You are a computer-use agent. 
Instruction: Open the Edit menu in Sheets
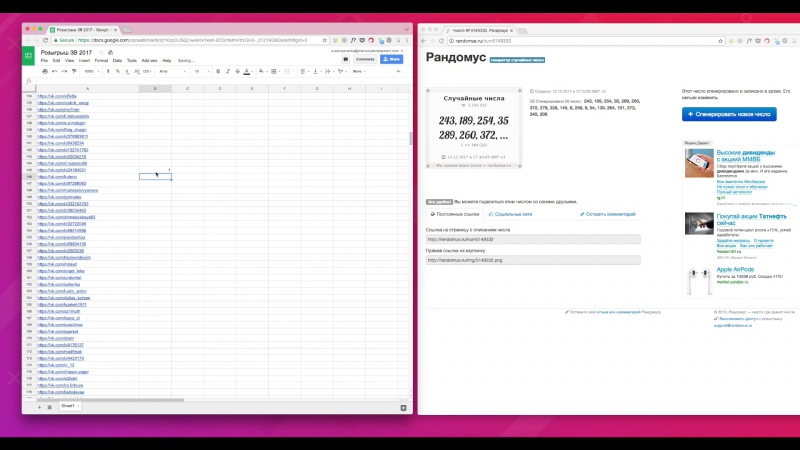pos(56,61)
